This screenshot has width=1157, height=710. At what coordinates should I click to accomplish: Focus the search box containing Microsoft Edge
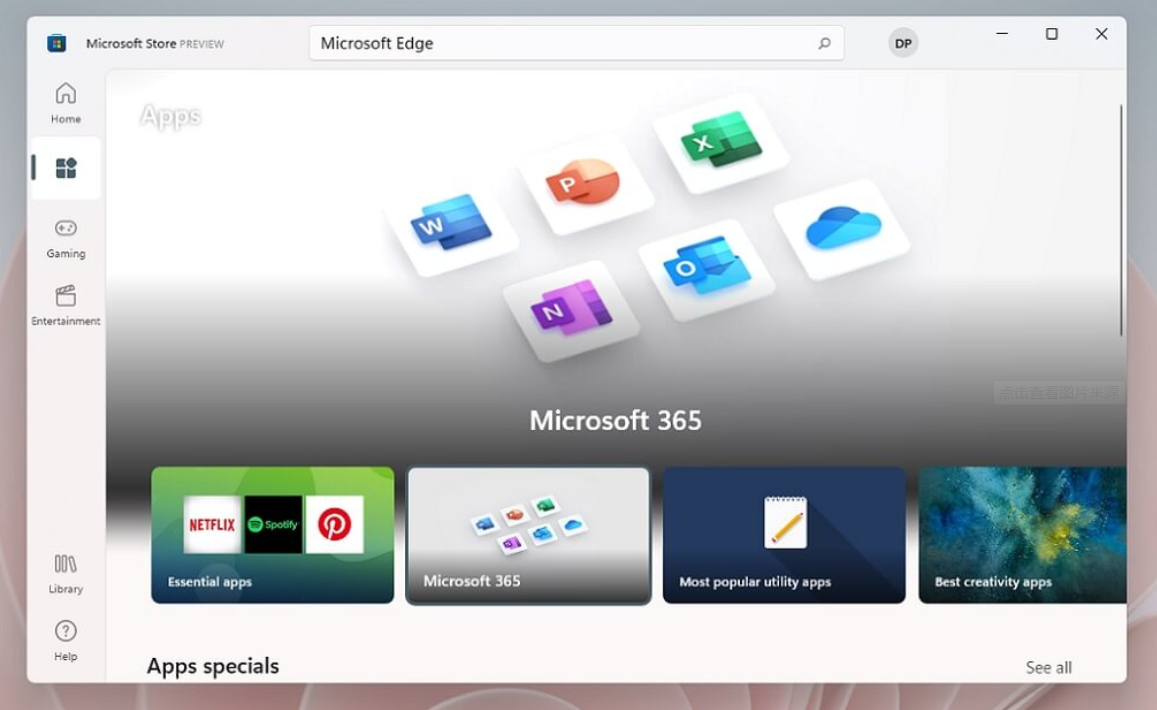pos(576,44)
